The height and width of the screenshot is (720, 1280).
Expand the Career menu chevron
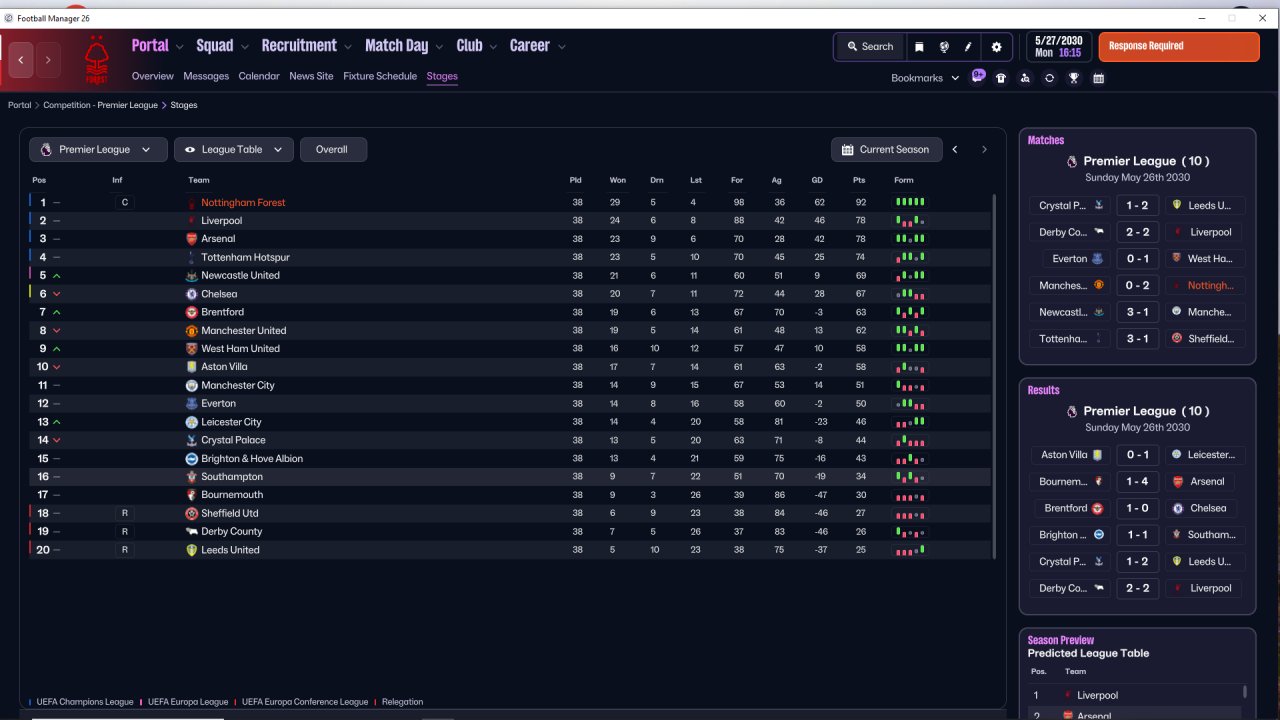(561, 47)
